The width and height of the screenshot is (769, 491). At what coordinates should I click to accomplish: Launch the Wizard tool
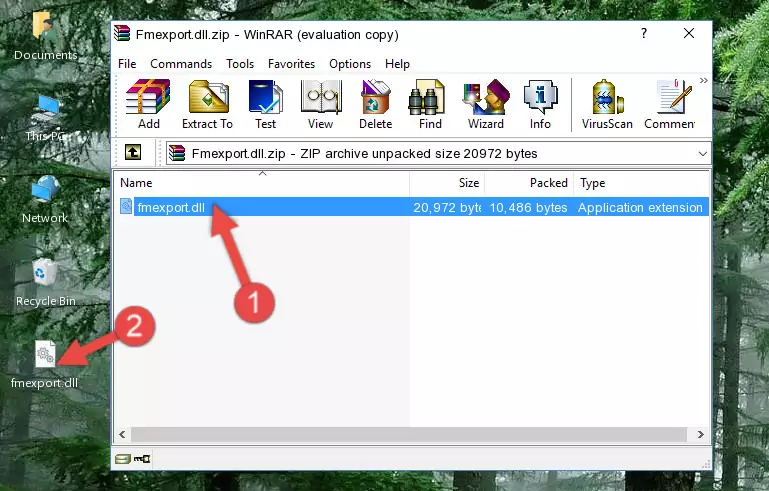coord(486,104)
